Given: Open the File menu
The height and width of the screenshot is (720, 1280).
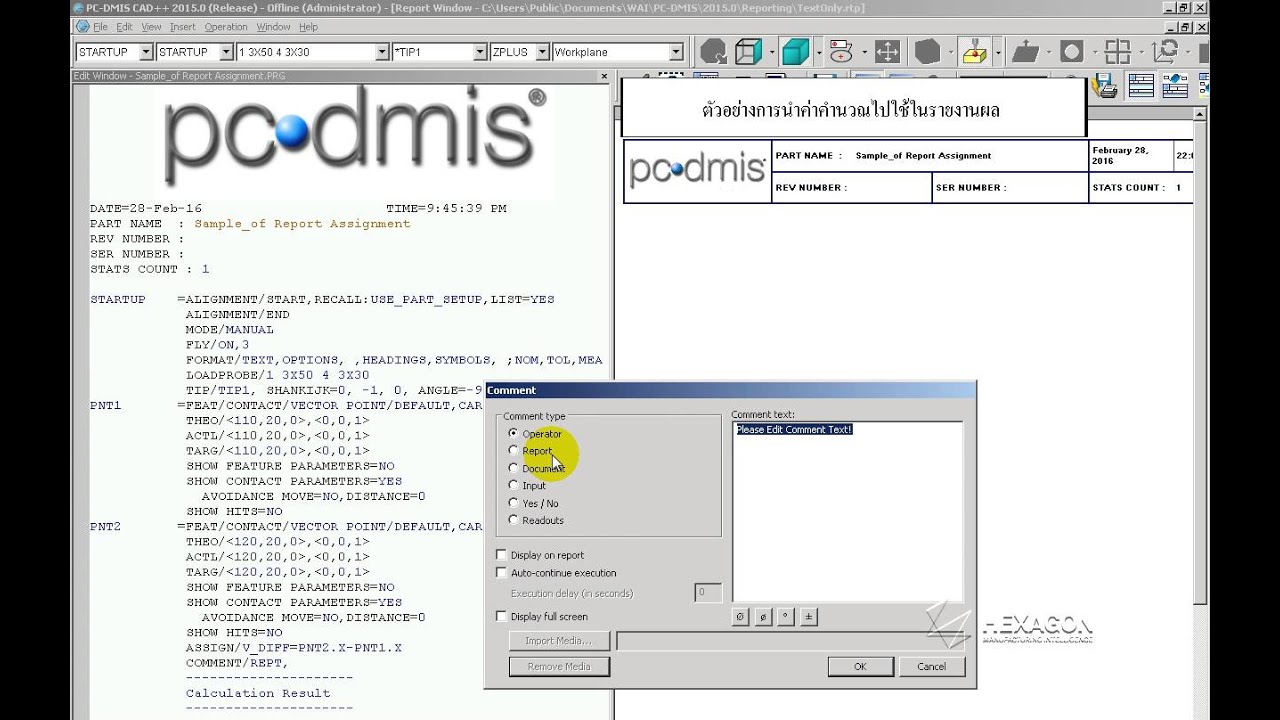Looking at the screenshot, I should click(x=100, y=27).
